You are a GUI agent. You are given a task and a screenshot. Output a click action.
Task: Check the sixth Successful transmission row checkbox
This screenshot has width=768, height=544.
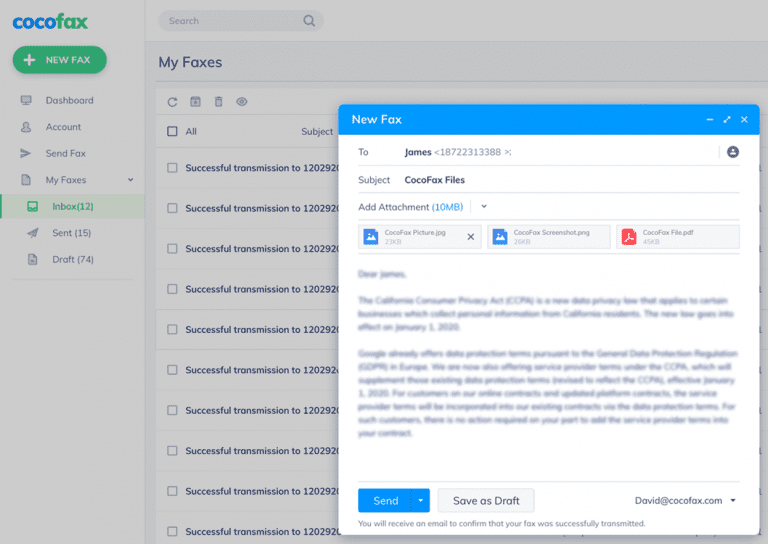click(x=172, y=370)
